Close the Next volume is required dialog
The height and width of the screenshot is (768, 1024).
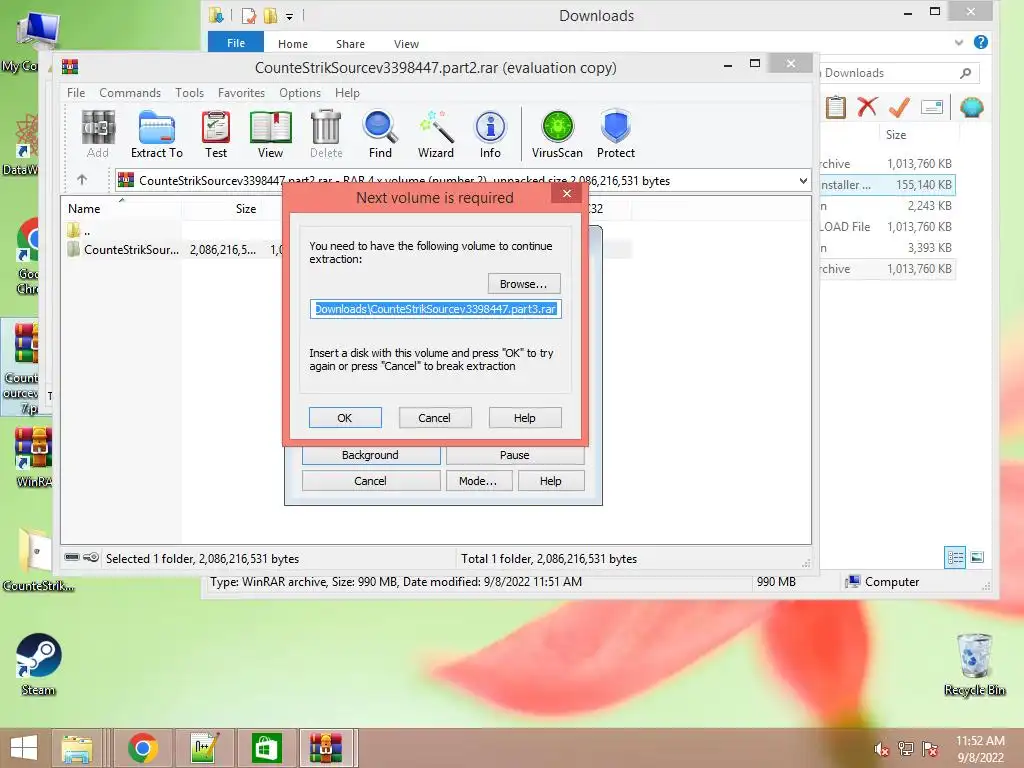[x=567, y=193]
